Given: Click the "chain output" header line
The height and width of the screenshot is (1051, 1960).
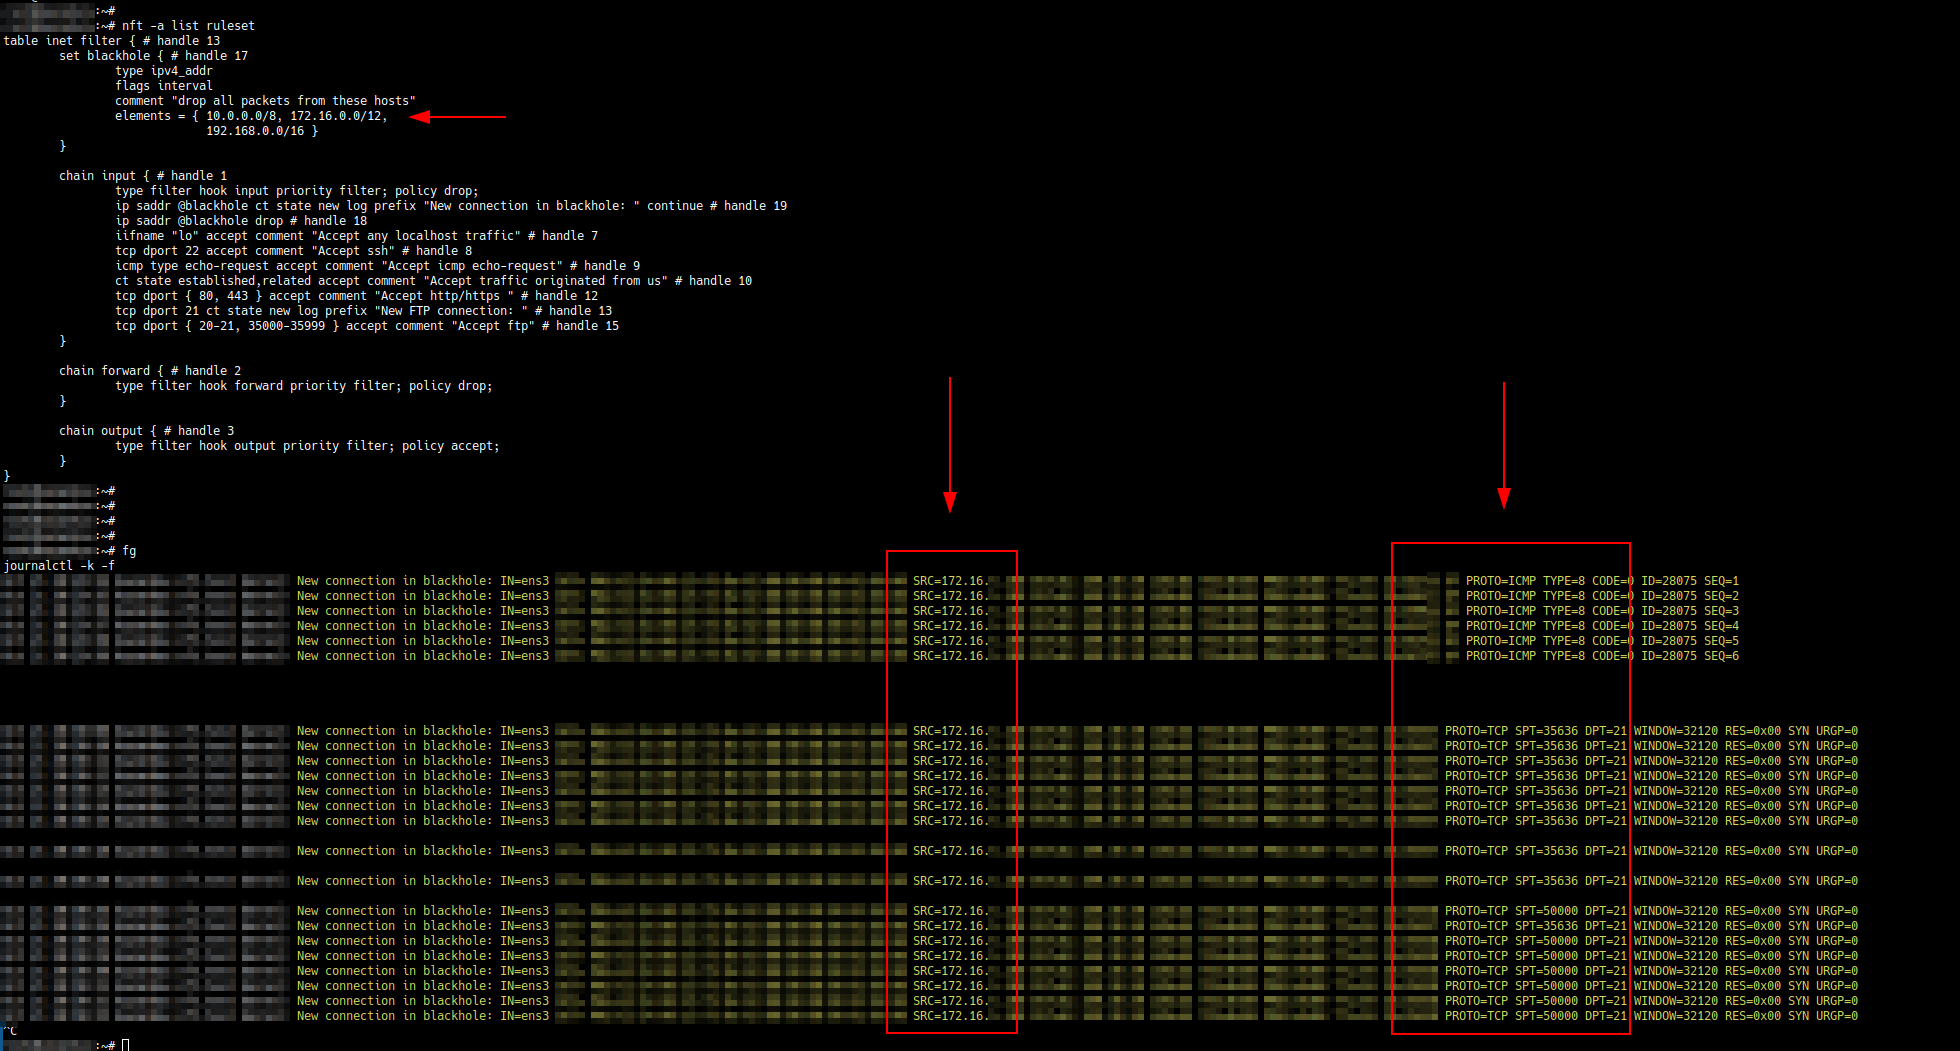Looking at the screenshot, I should pyautogui.click(x=146, y=431).
